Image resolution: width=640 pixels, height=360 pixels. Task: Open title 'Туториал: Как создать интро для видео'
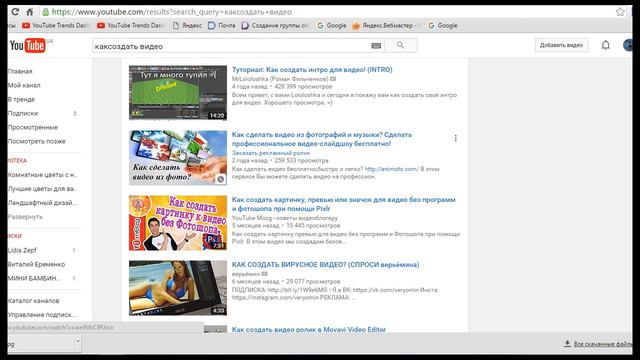click(x=312, y=70)
